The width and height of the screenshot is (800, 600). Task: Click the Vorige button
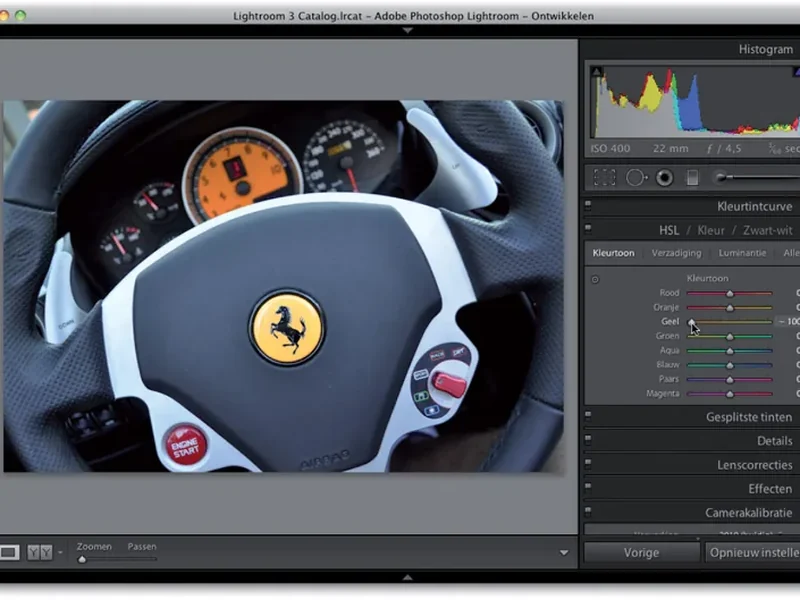click(x=641, y=553)
